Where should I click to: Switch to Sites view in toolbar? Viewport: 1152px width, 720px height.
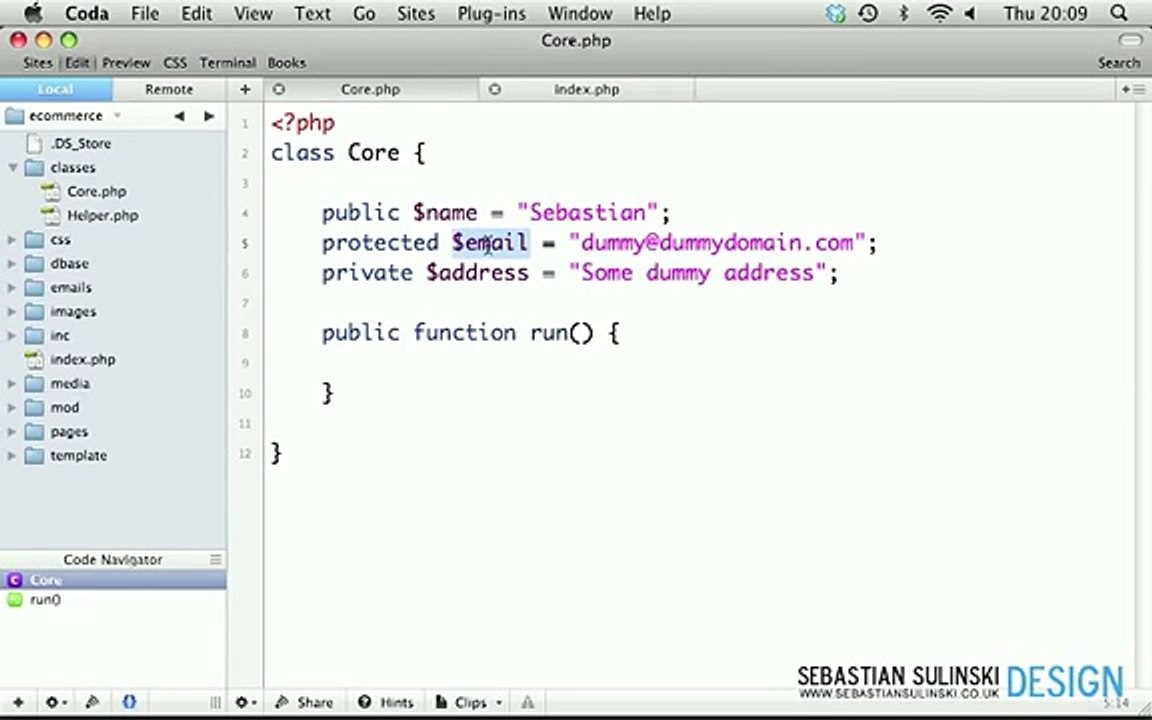[37, 63]
